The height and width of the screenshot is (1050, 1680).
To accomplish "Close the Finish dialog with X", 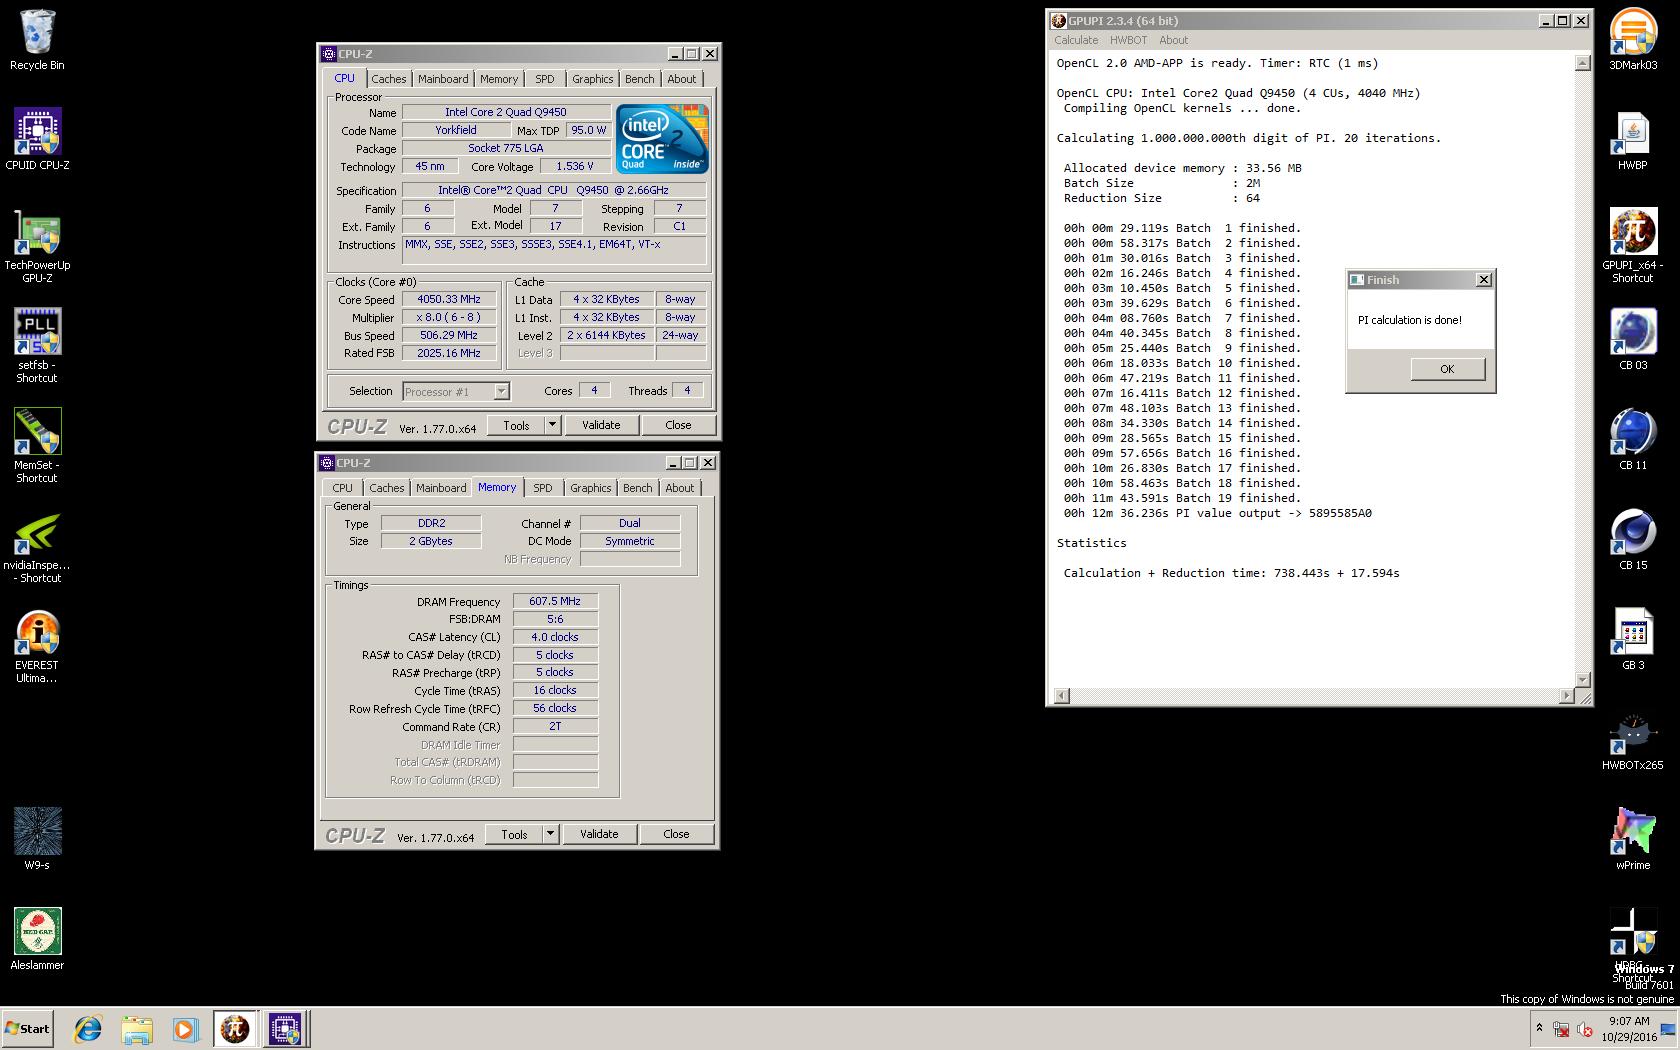I will coord(1484,280).
